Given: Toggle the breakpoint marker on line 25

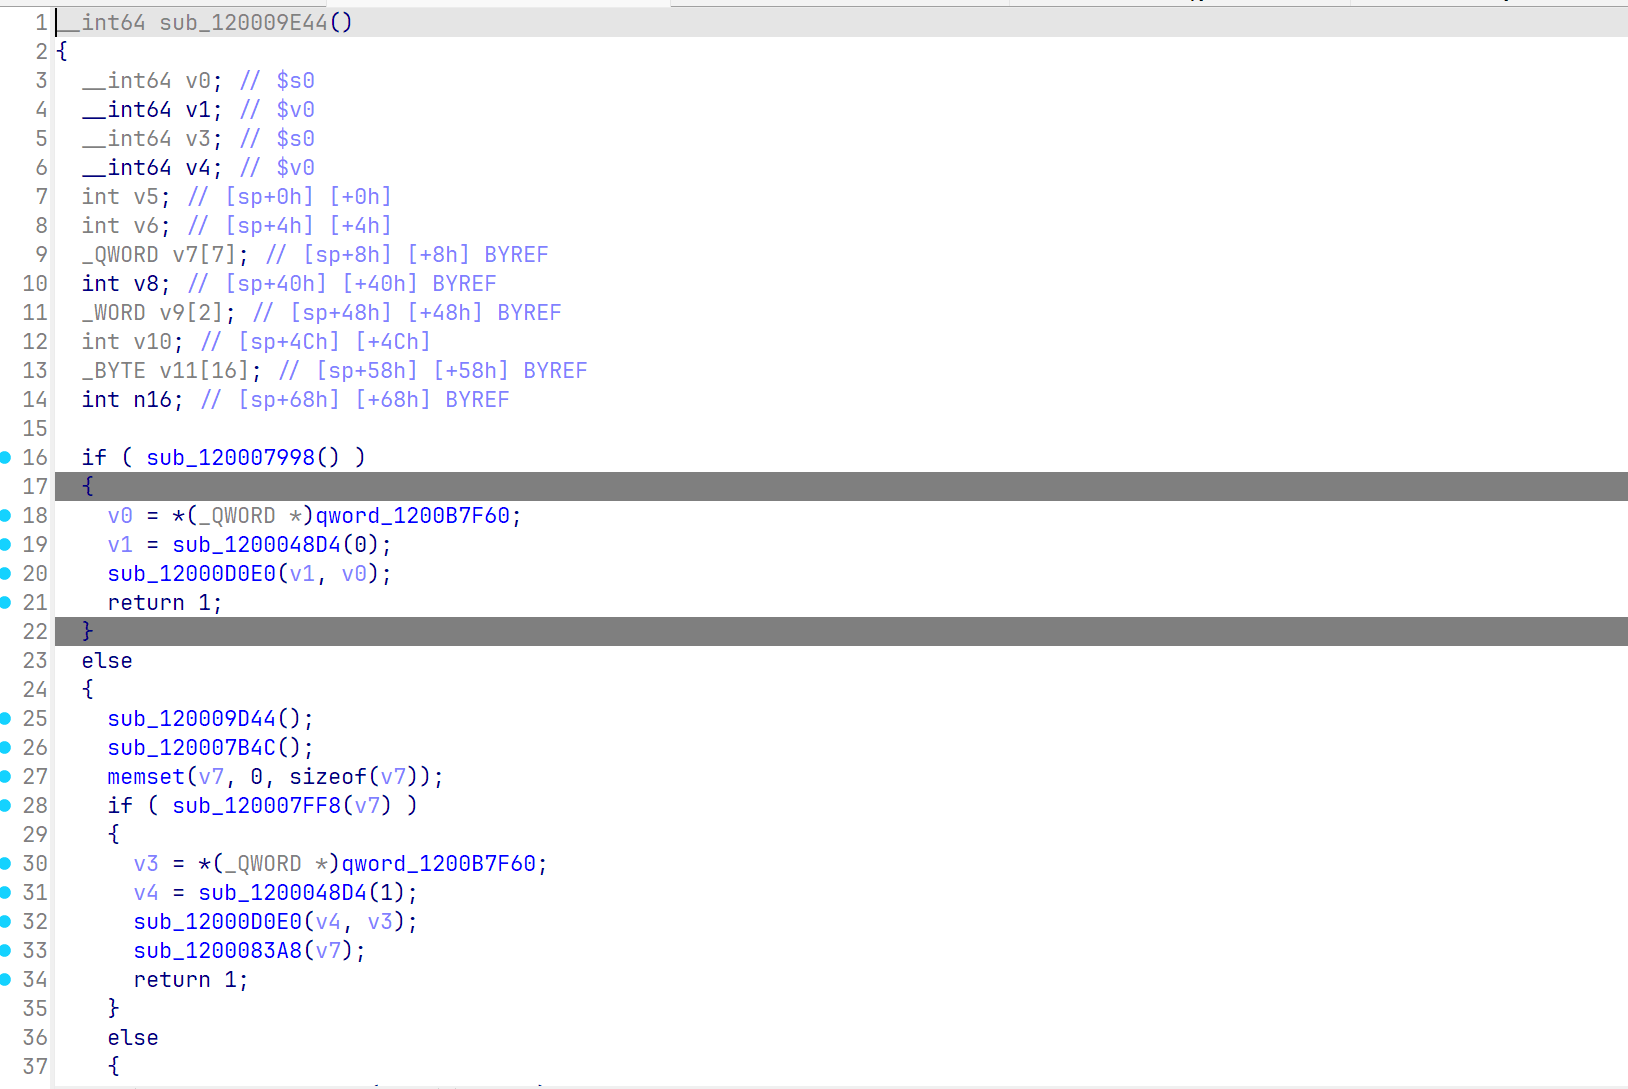Looking at the screenshot, I should (x=7, y=718).
